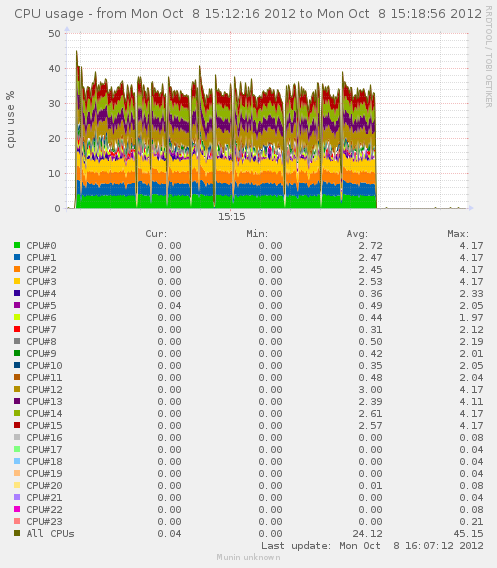Click the Cur column header
The image size is (497, 568).
pyautogui.click(x=156, y=234)
